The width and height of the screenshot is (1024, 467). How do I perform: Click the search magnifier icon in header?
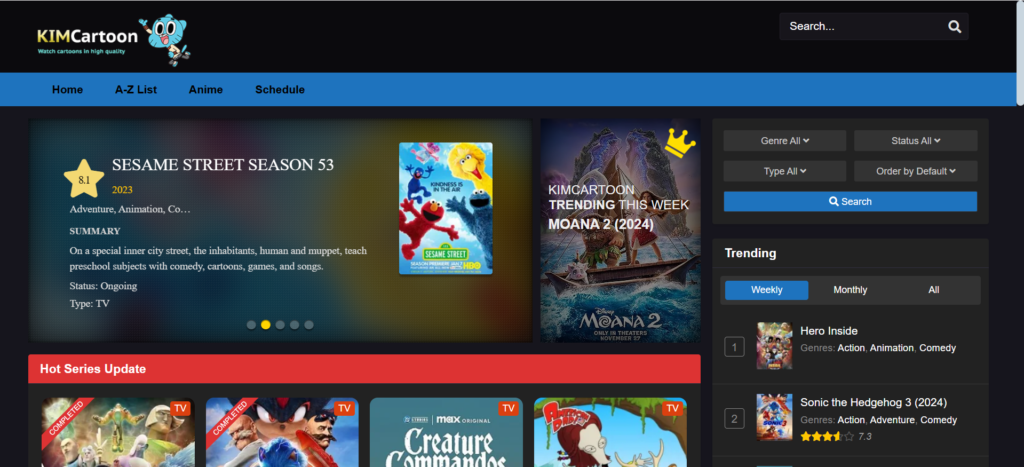coord(954,27)
